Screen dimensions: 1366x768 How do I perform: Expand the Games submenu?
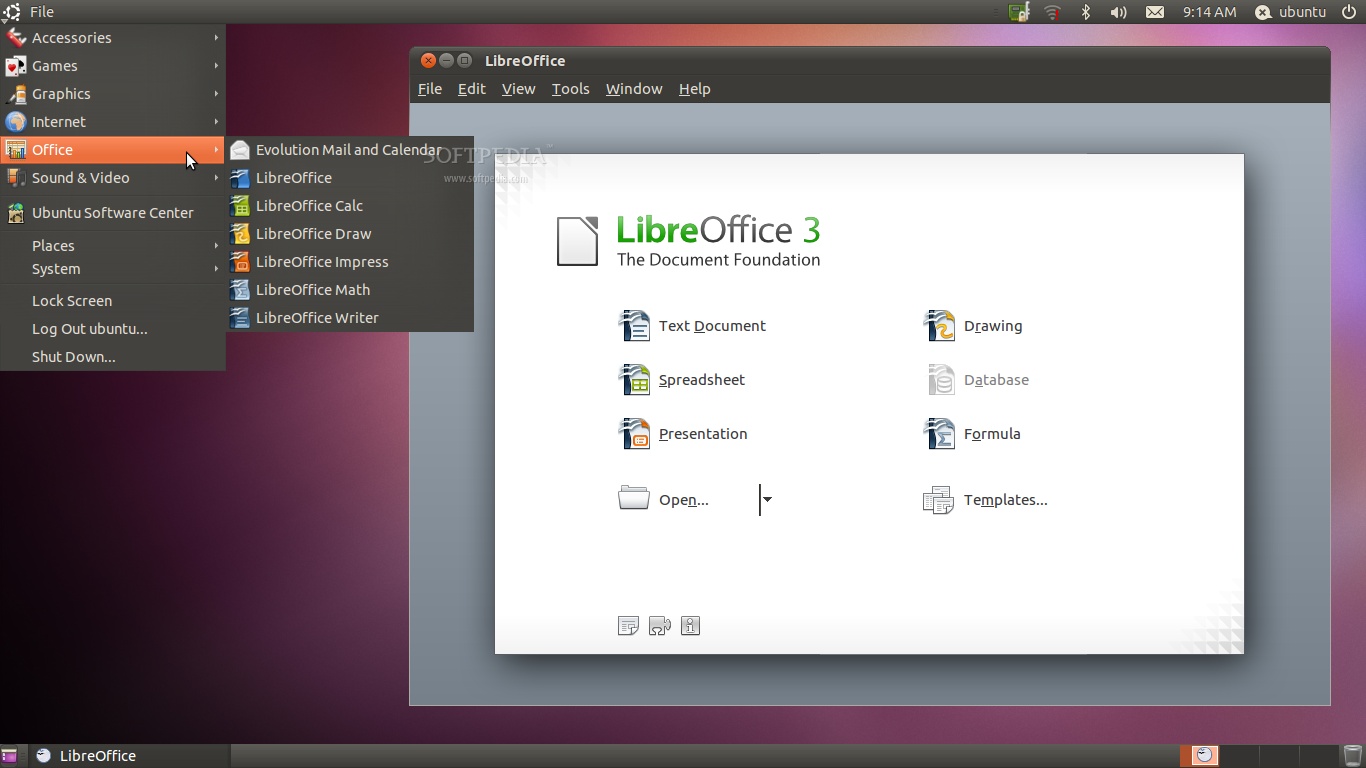click(113, 66)
